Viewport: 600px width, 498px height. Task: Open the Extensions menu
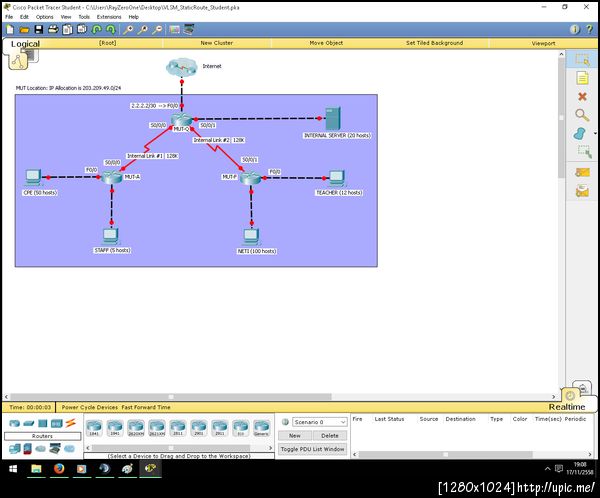(109, 17)
